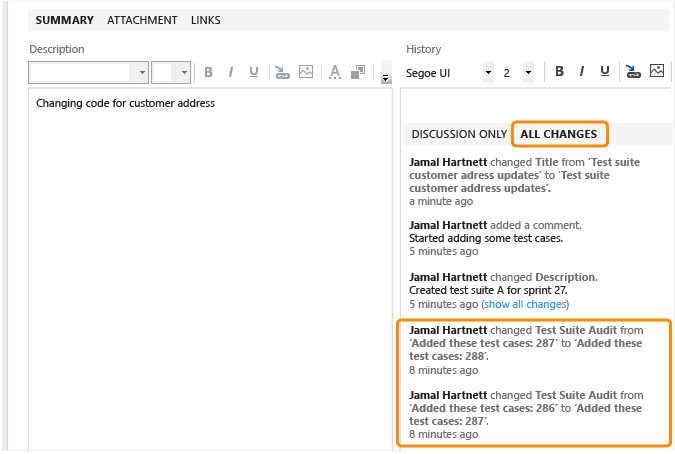Open History font size 2 dropdown

click(x=528, y=73)
